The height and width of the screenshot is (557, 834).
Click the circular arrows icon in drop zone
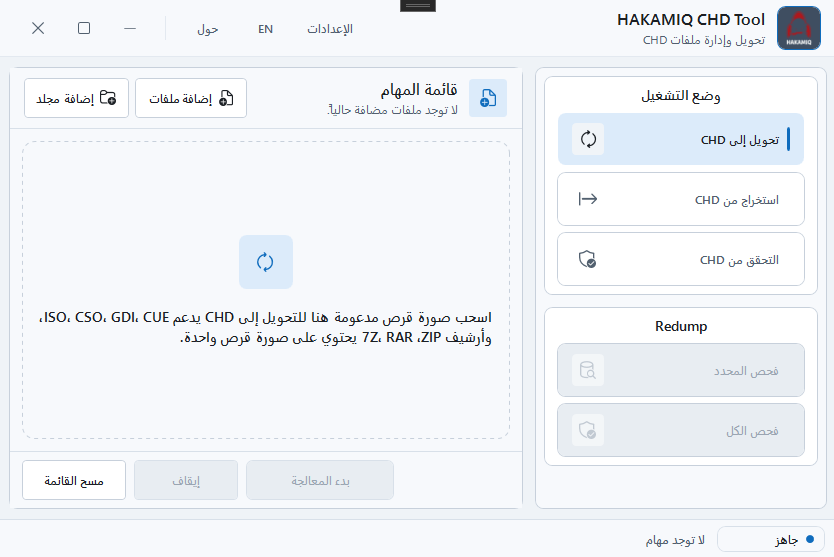(265, 262)
